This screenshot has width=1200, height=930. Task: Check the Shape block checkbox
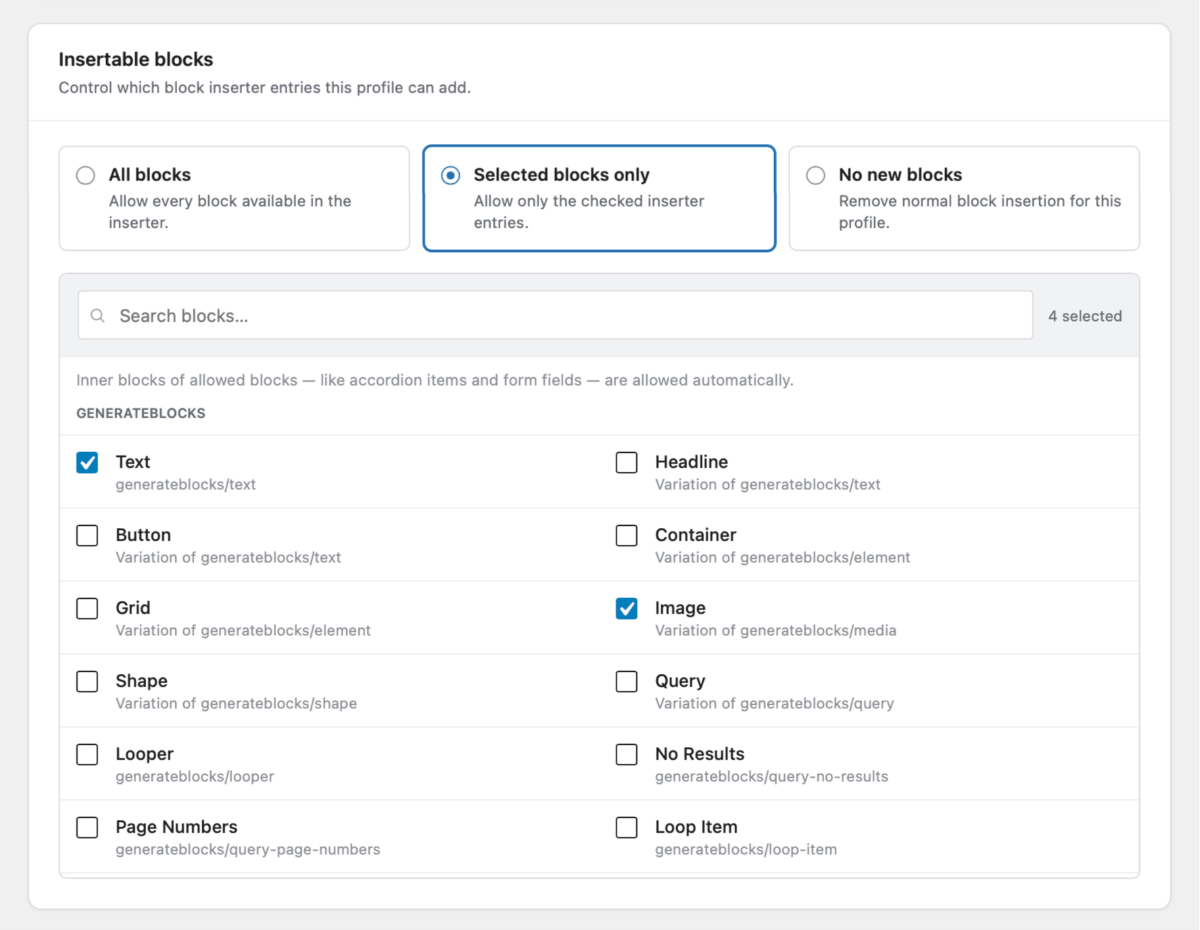87,681
